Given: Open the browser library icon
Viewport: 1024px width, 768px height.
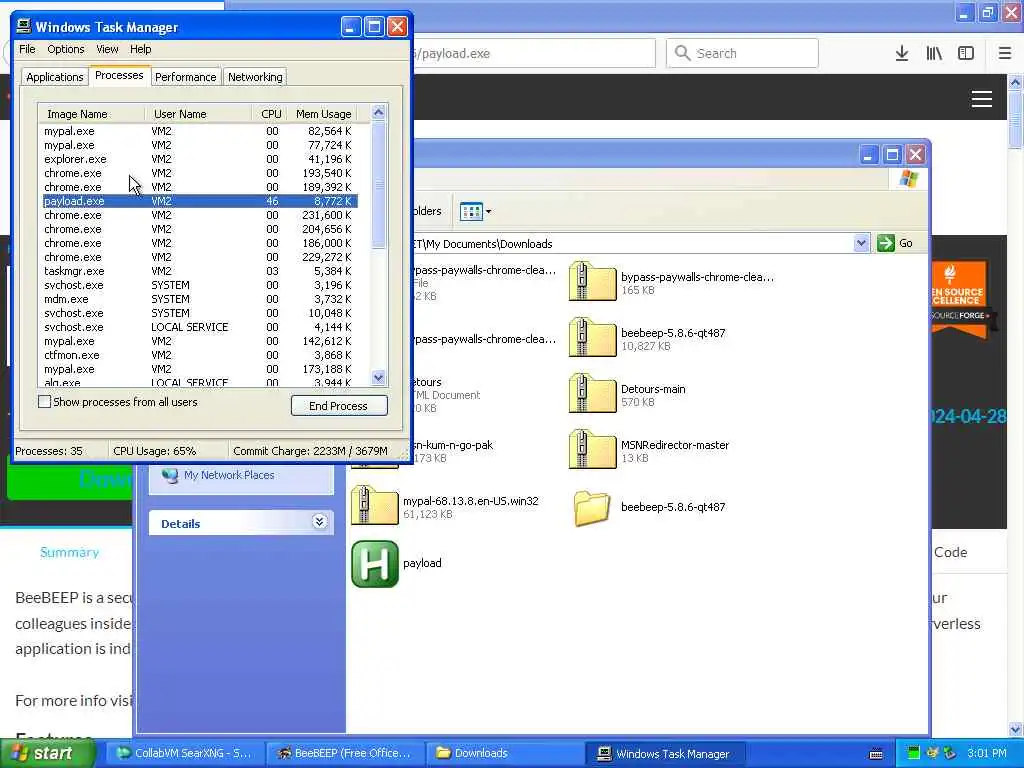Looking at the screenshot, I should 934,54.
